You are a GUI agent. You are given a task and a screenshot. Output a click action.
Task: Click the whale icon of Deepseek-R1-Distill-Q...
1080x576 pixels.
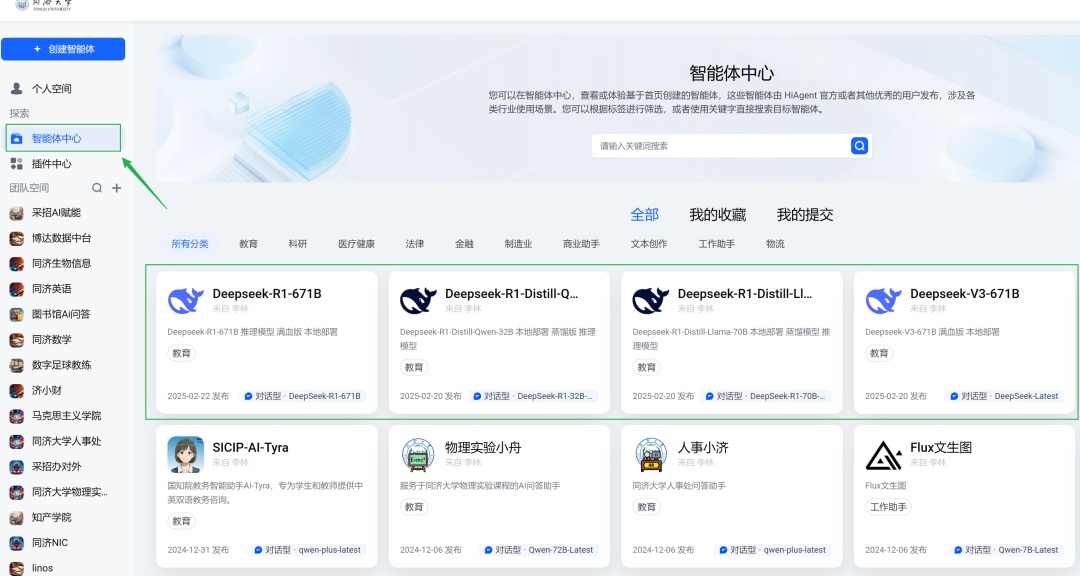click(x=418, y=300)
